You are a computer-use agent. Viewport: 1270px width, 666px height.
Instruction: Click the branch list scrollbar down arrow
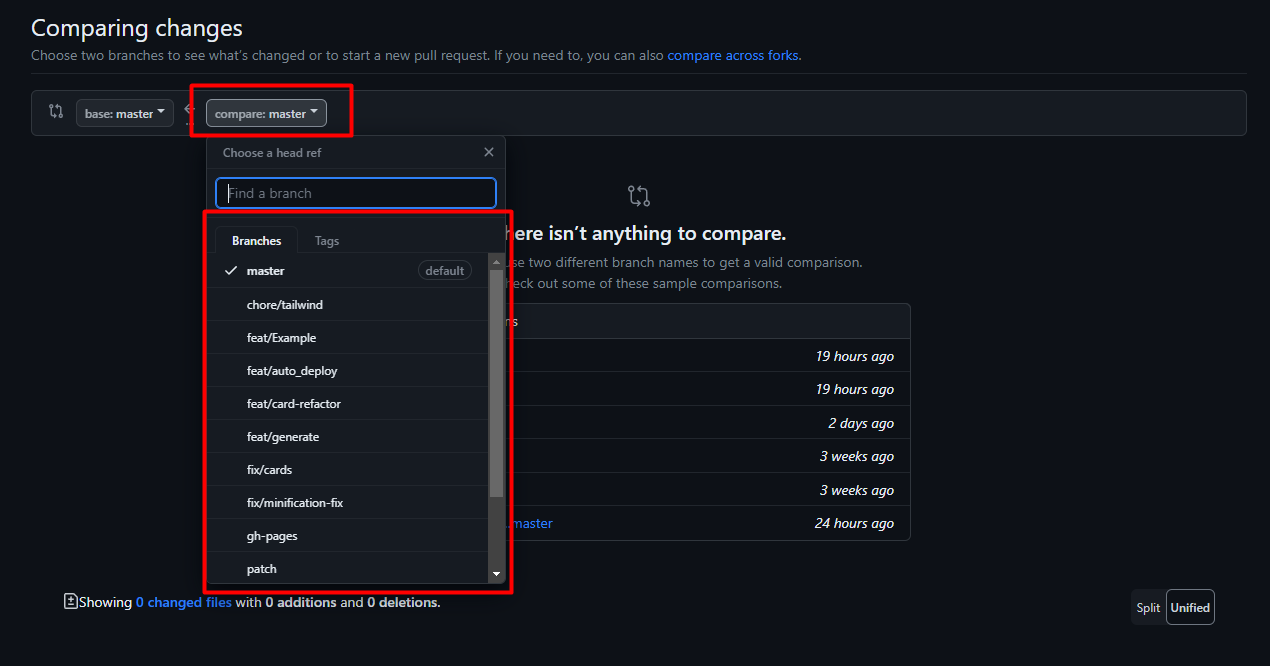tap(496, 575)
